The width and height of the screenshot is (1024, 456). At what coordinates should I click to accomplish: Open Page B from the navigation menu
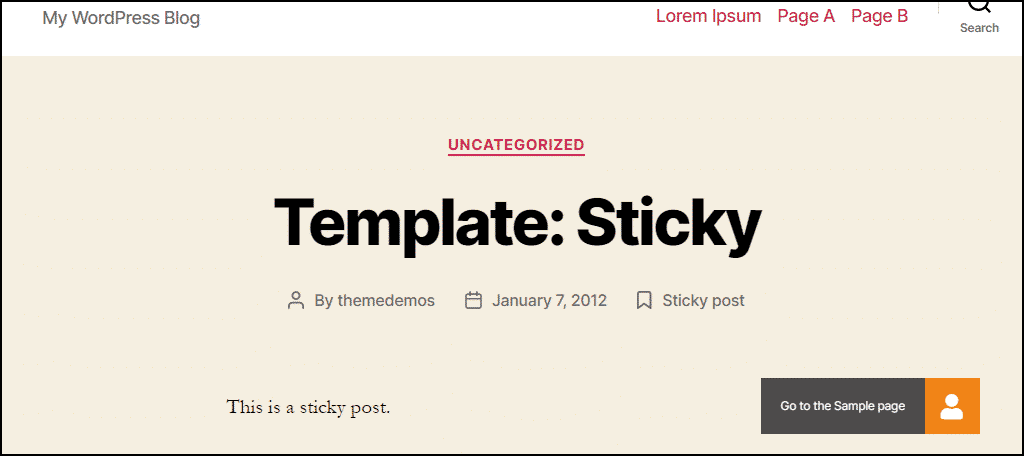pyautogui.click(x=879, y=16)
